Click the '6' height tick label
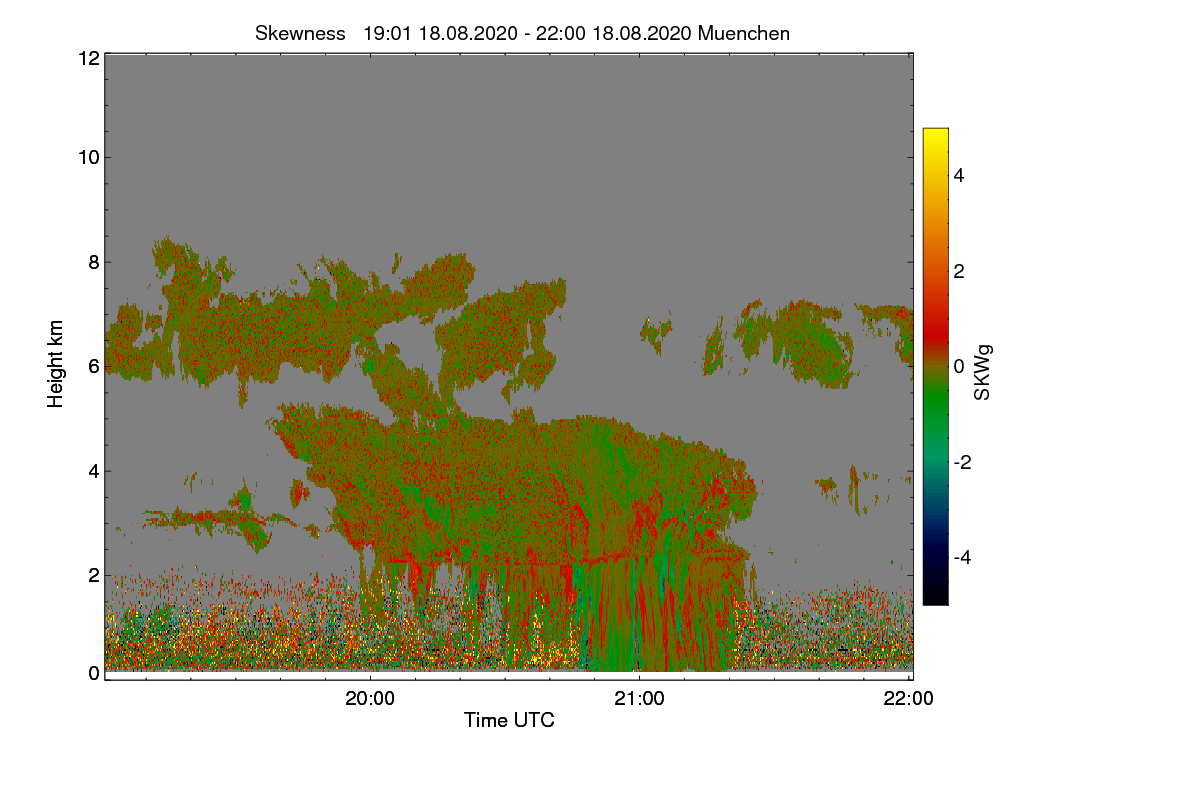The image size is (1200, 800). coord(93,366)
